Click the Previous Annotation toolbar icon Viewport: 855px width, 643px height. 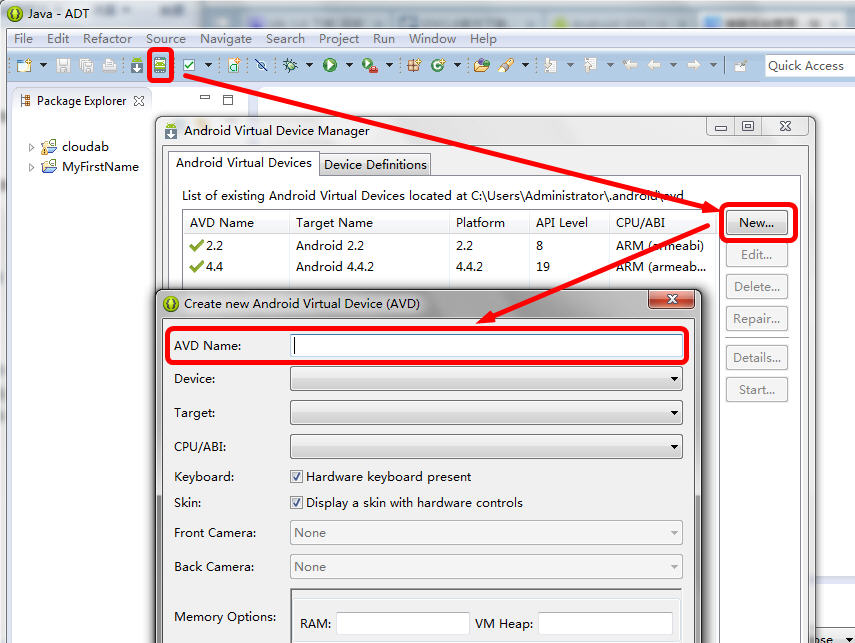coord(590,65)
